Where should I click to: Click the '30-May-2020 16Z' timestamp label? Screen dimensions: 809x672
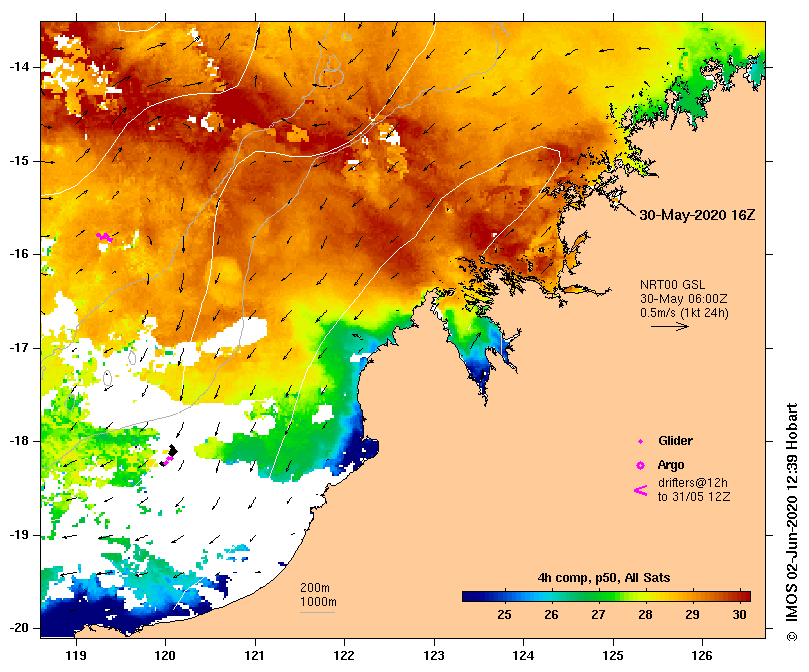pos(697,215)
